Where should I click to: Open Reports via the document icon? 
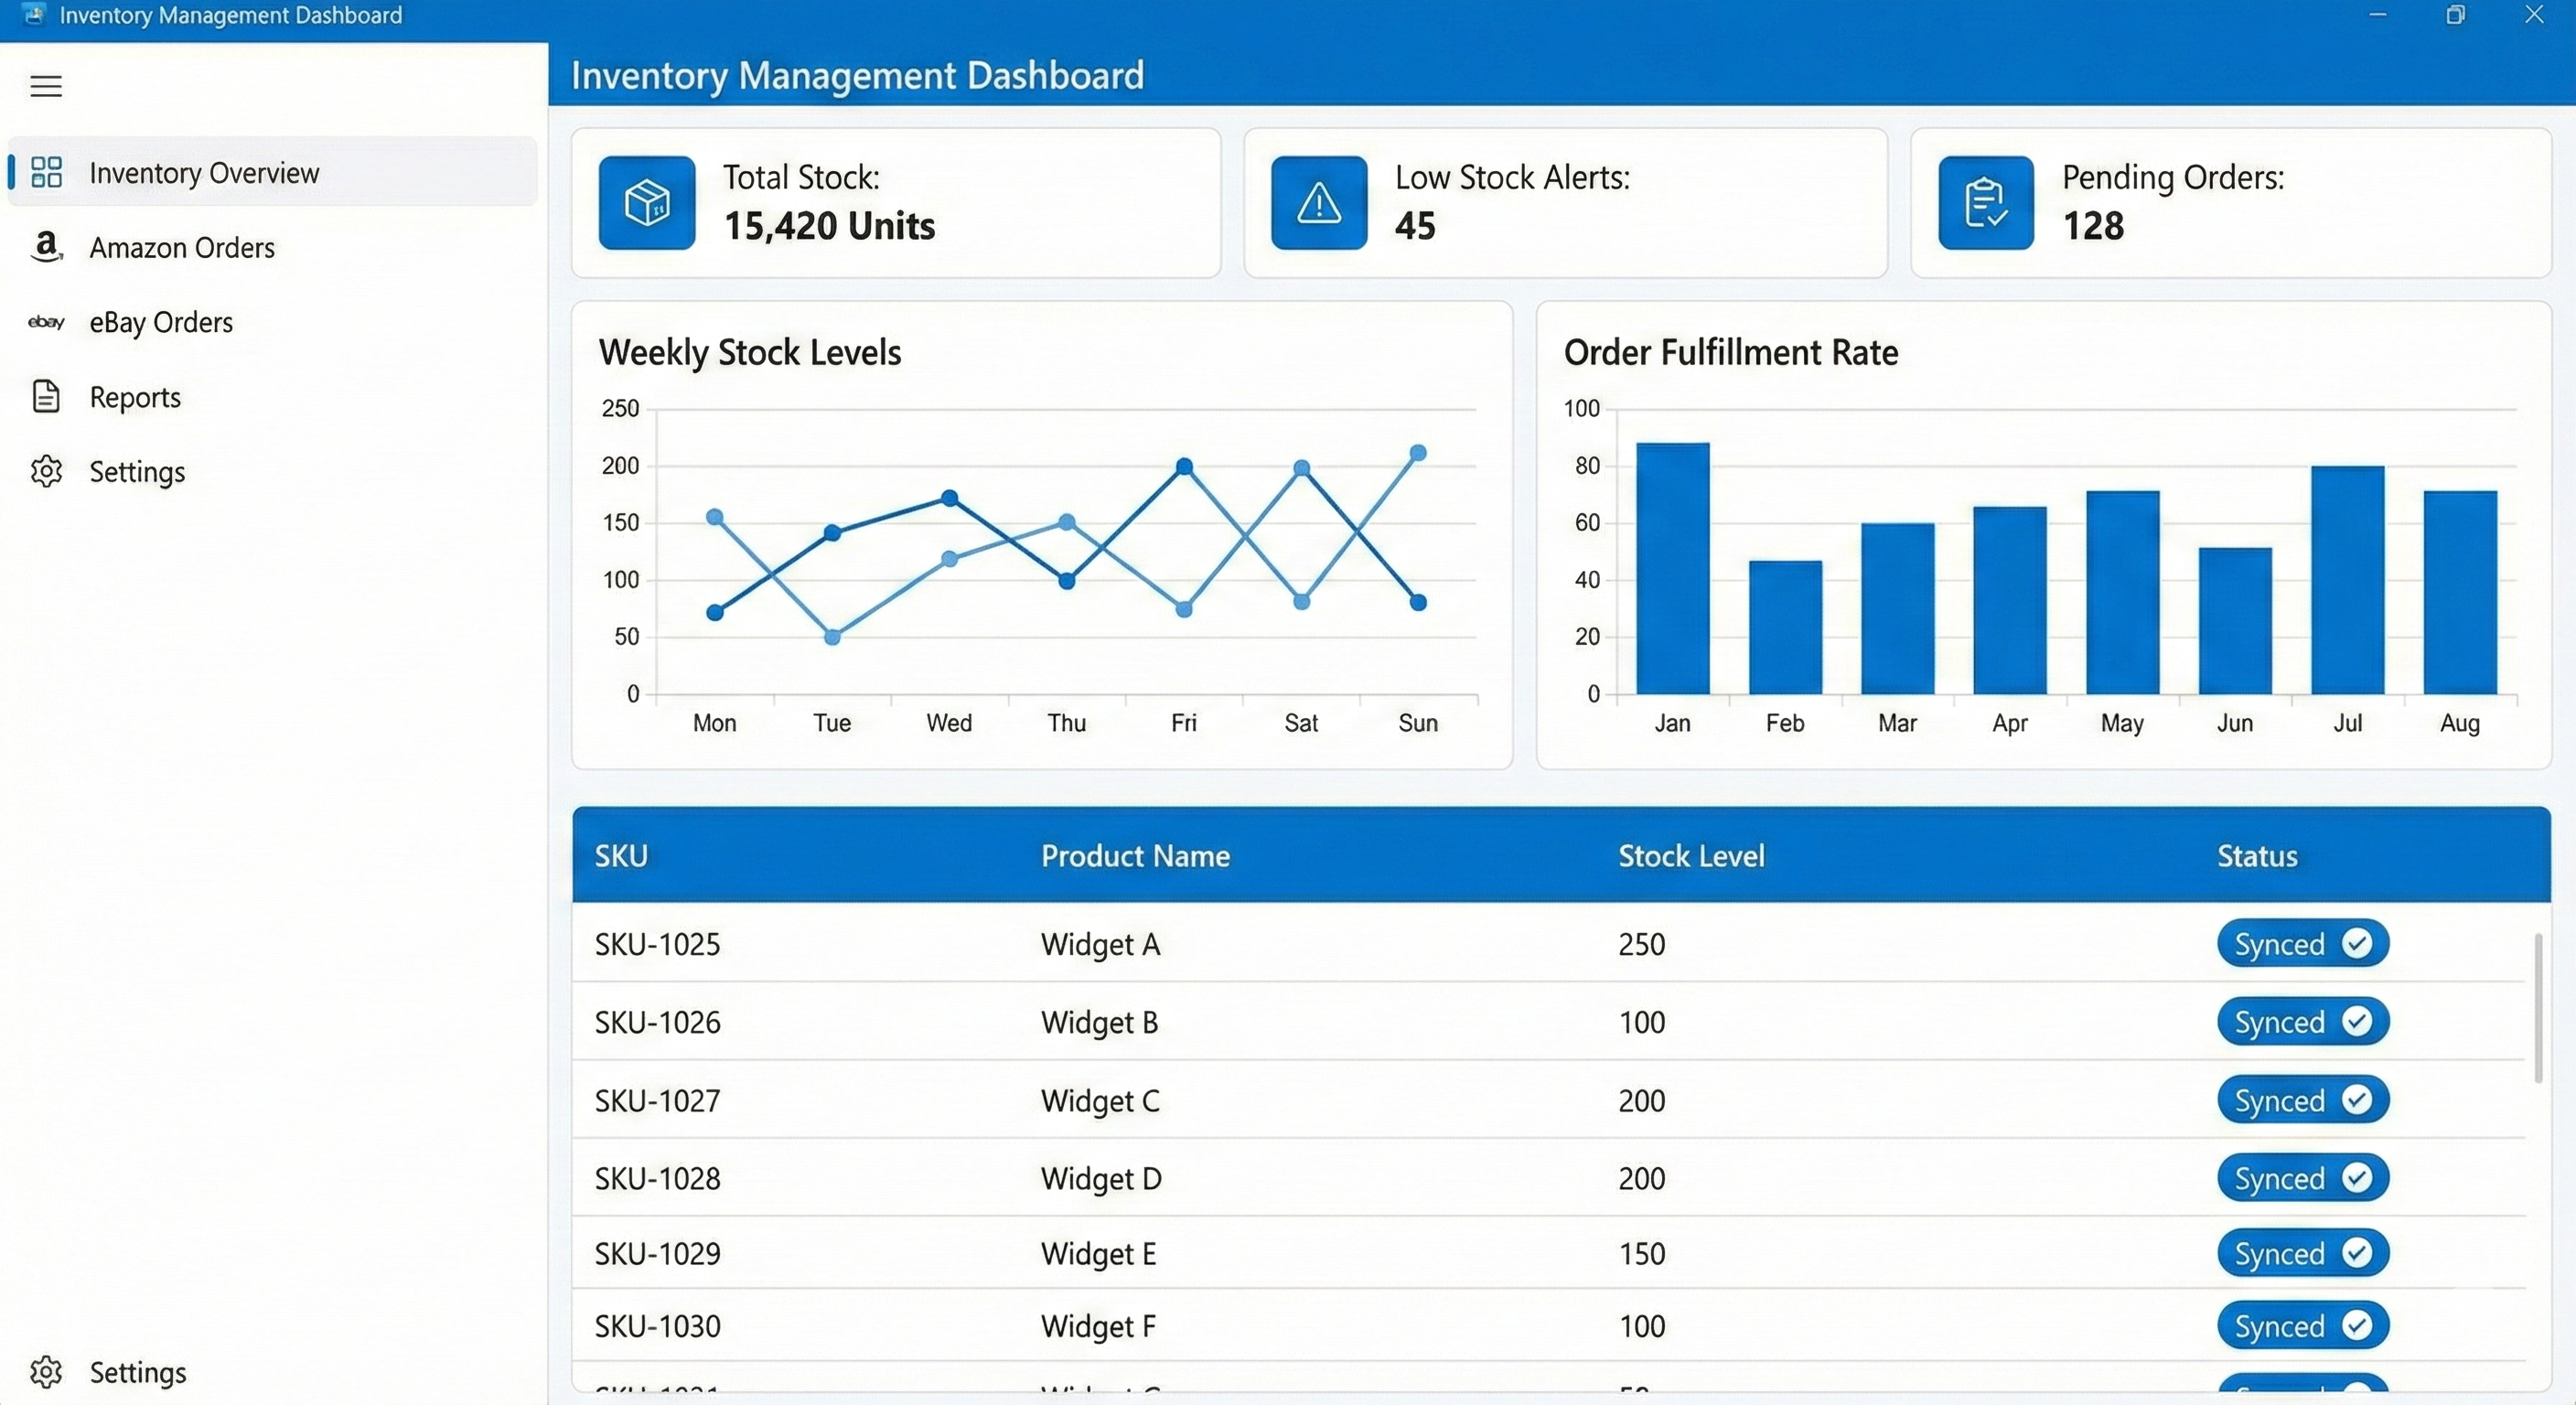46,397
